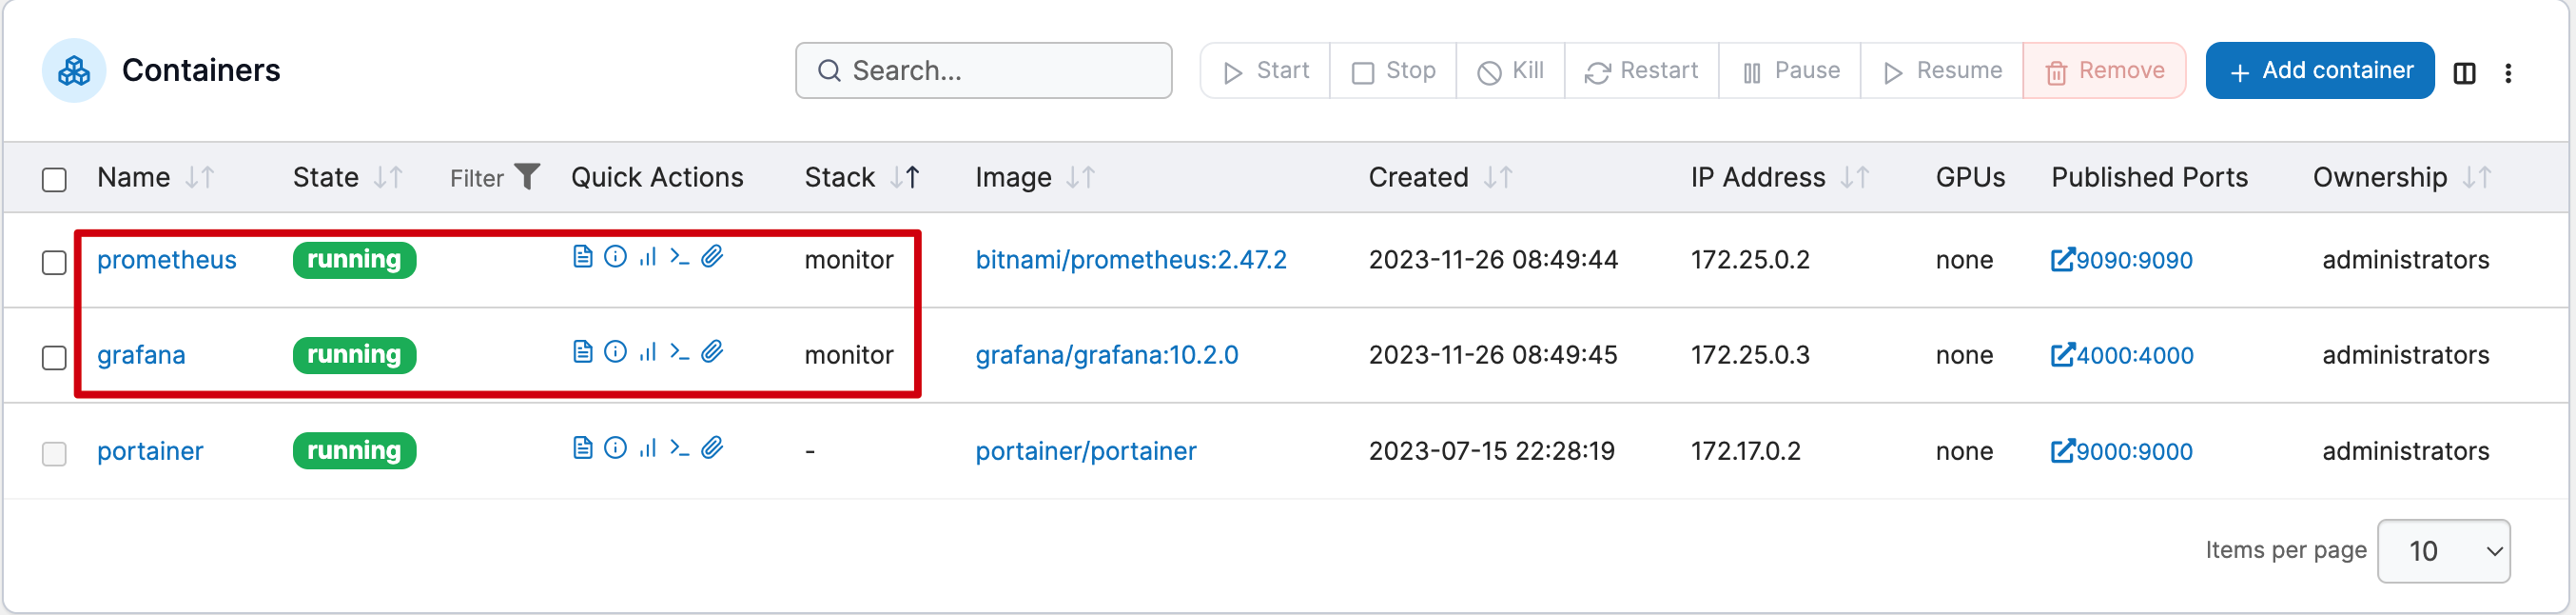Open the portainer container link
The height and width of the screenshot is (615, 2576).
coord(150,451)
